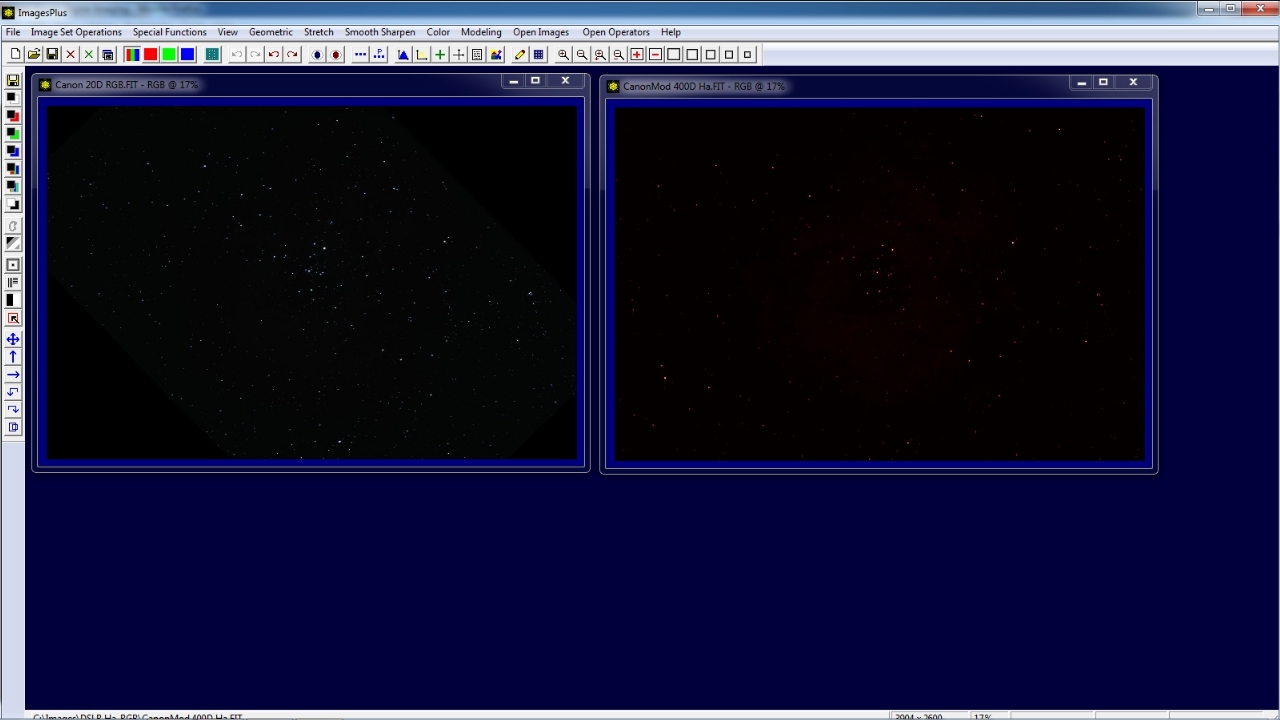Click the smallest square size icon in toolbar
The width and height of the screenshot is (1280, 720).
click(748, 54)
